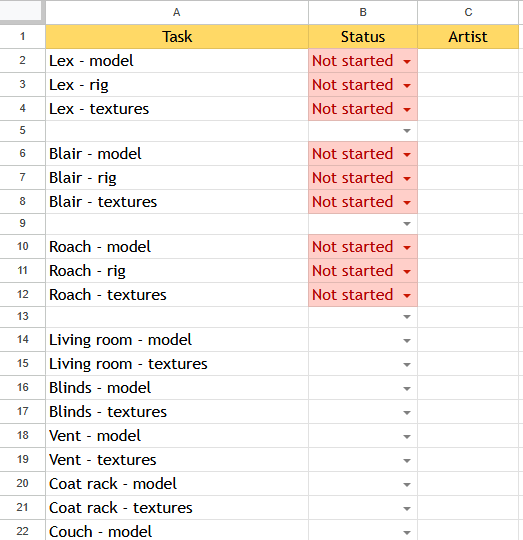Select the Roach - model task cell
The height and width of the screenshot is (540, 523).
[x=177, y=247]
